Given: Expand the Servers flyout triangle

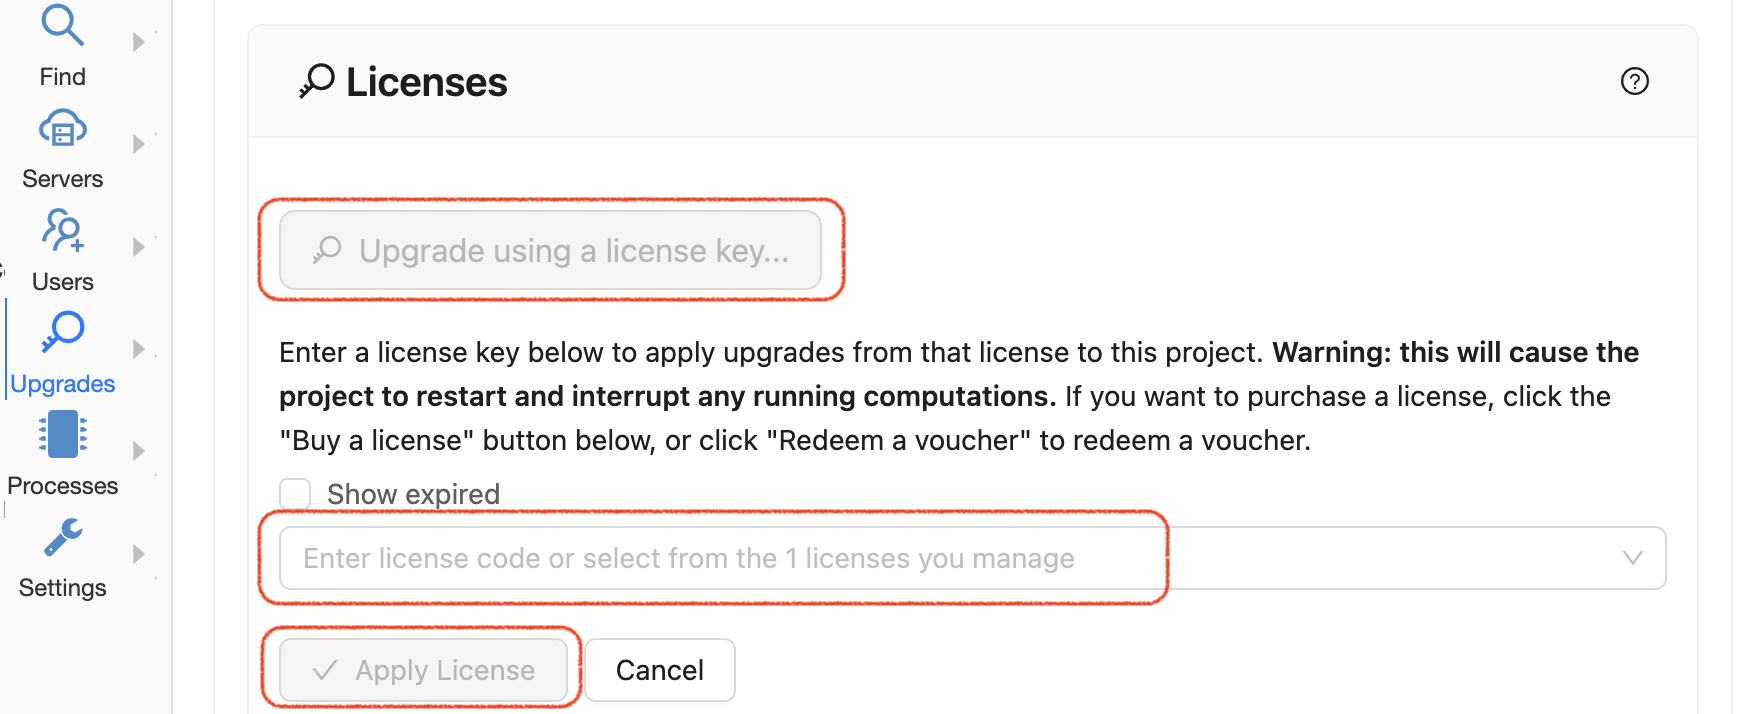Looking at the screenshot, I should coord(139,144).
